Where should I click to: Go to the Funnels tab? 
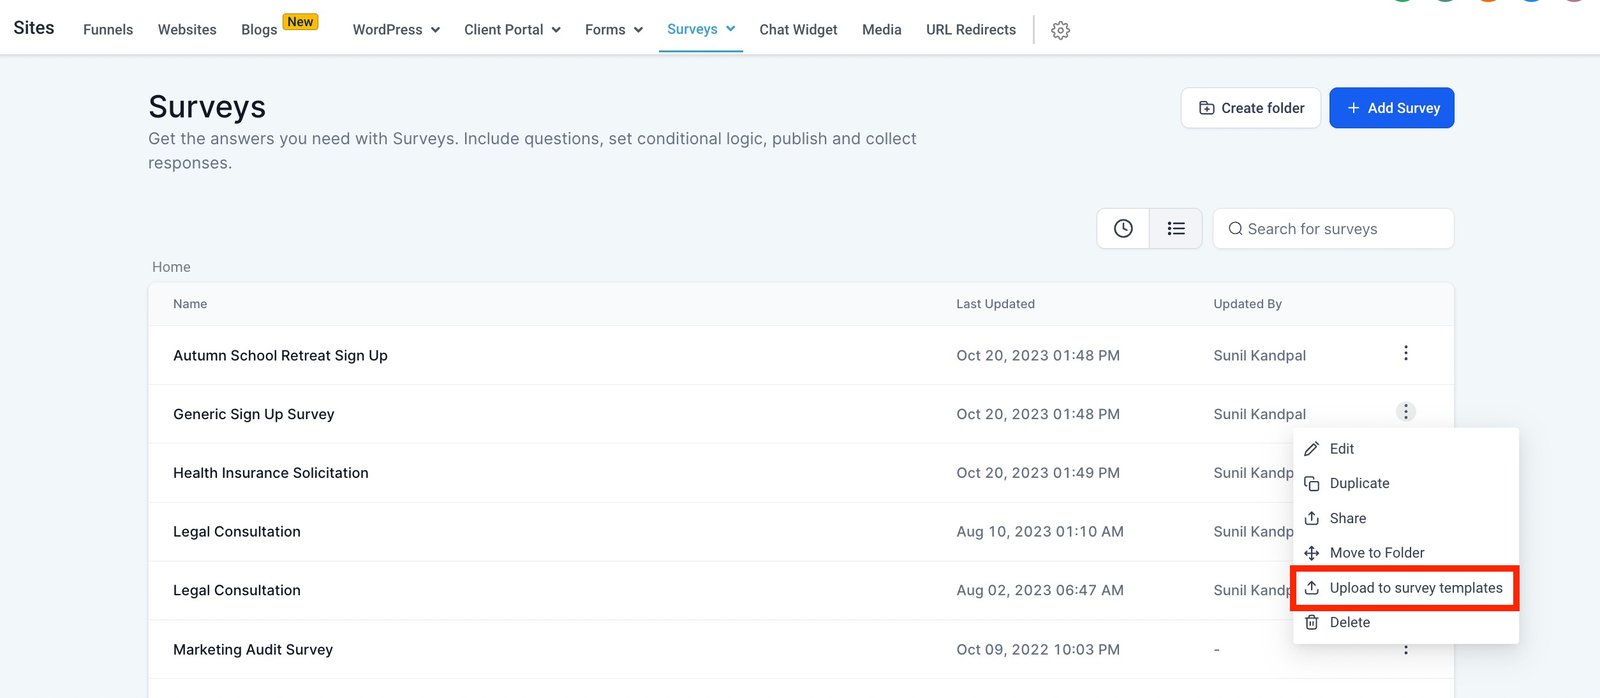[x=108, y=30]
